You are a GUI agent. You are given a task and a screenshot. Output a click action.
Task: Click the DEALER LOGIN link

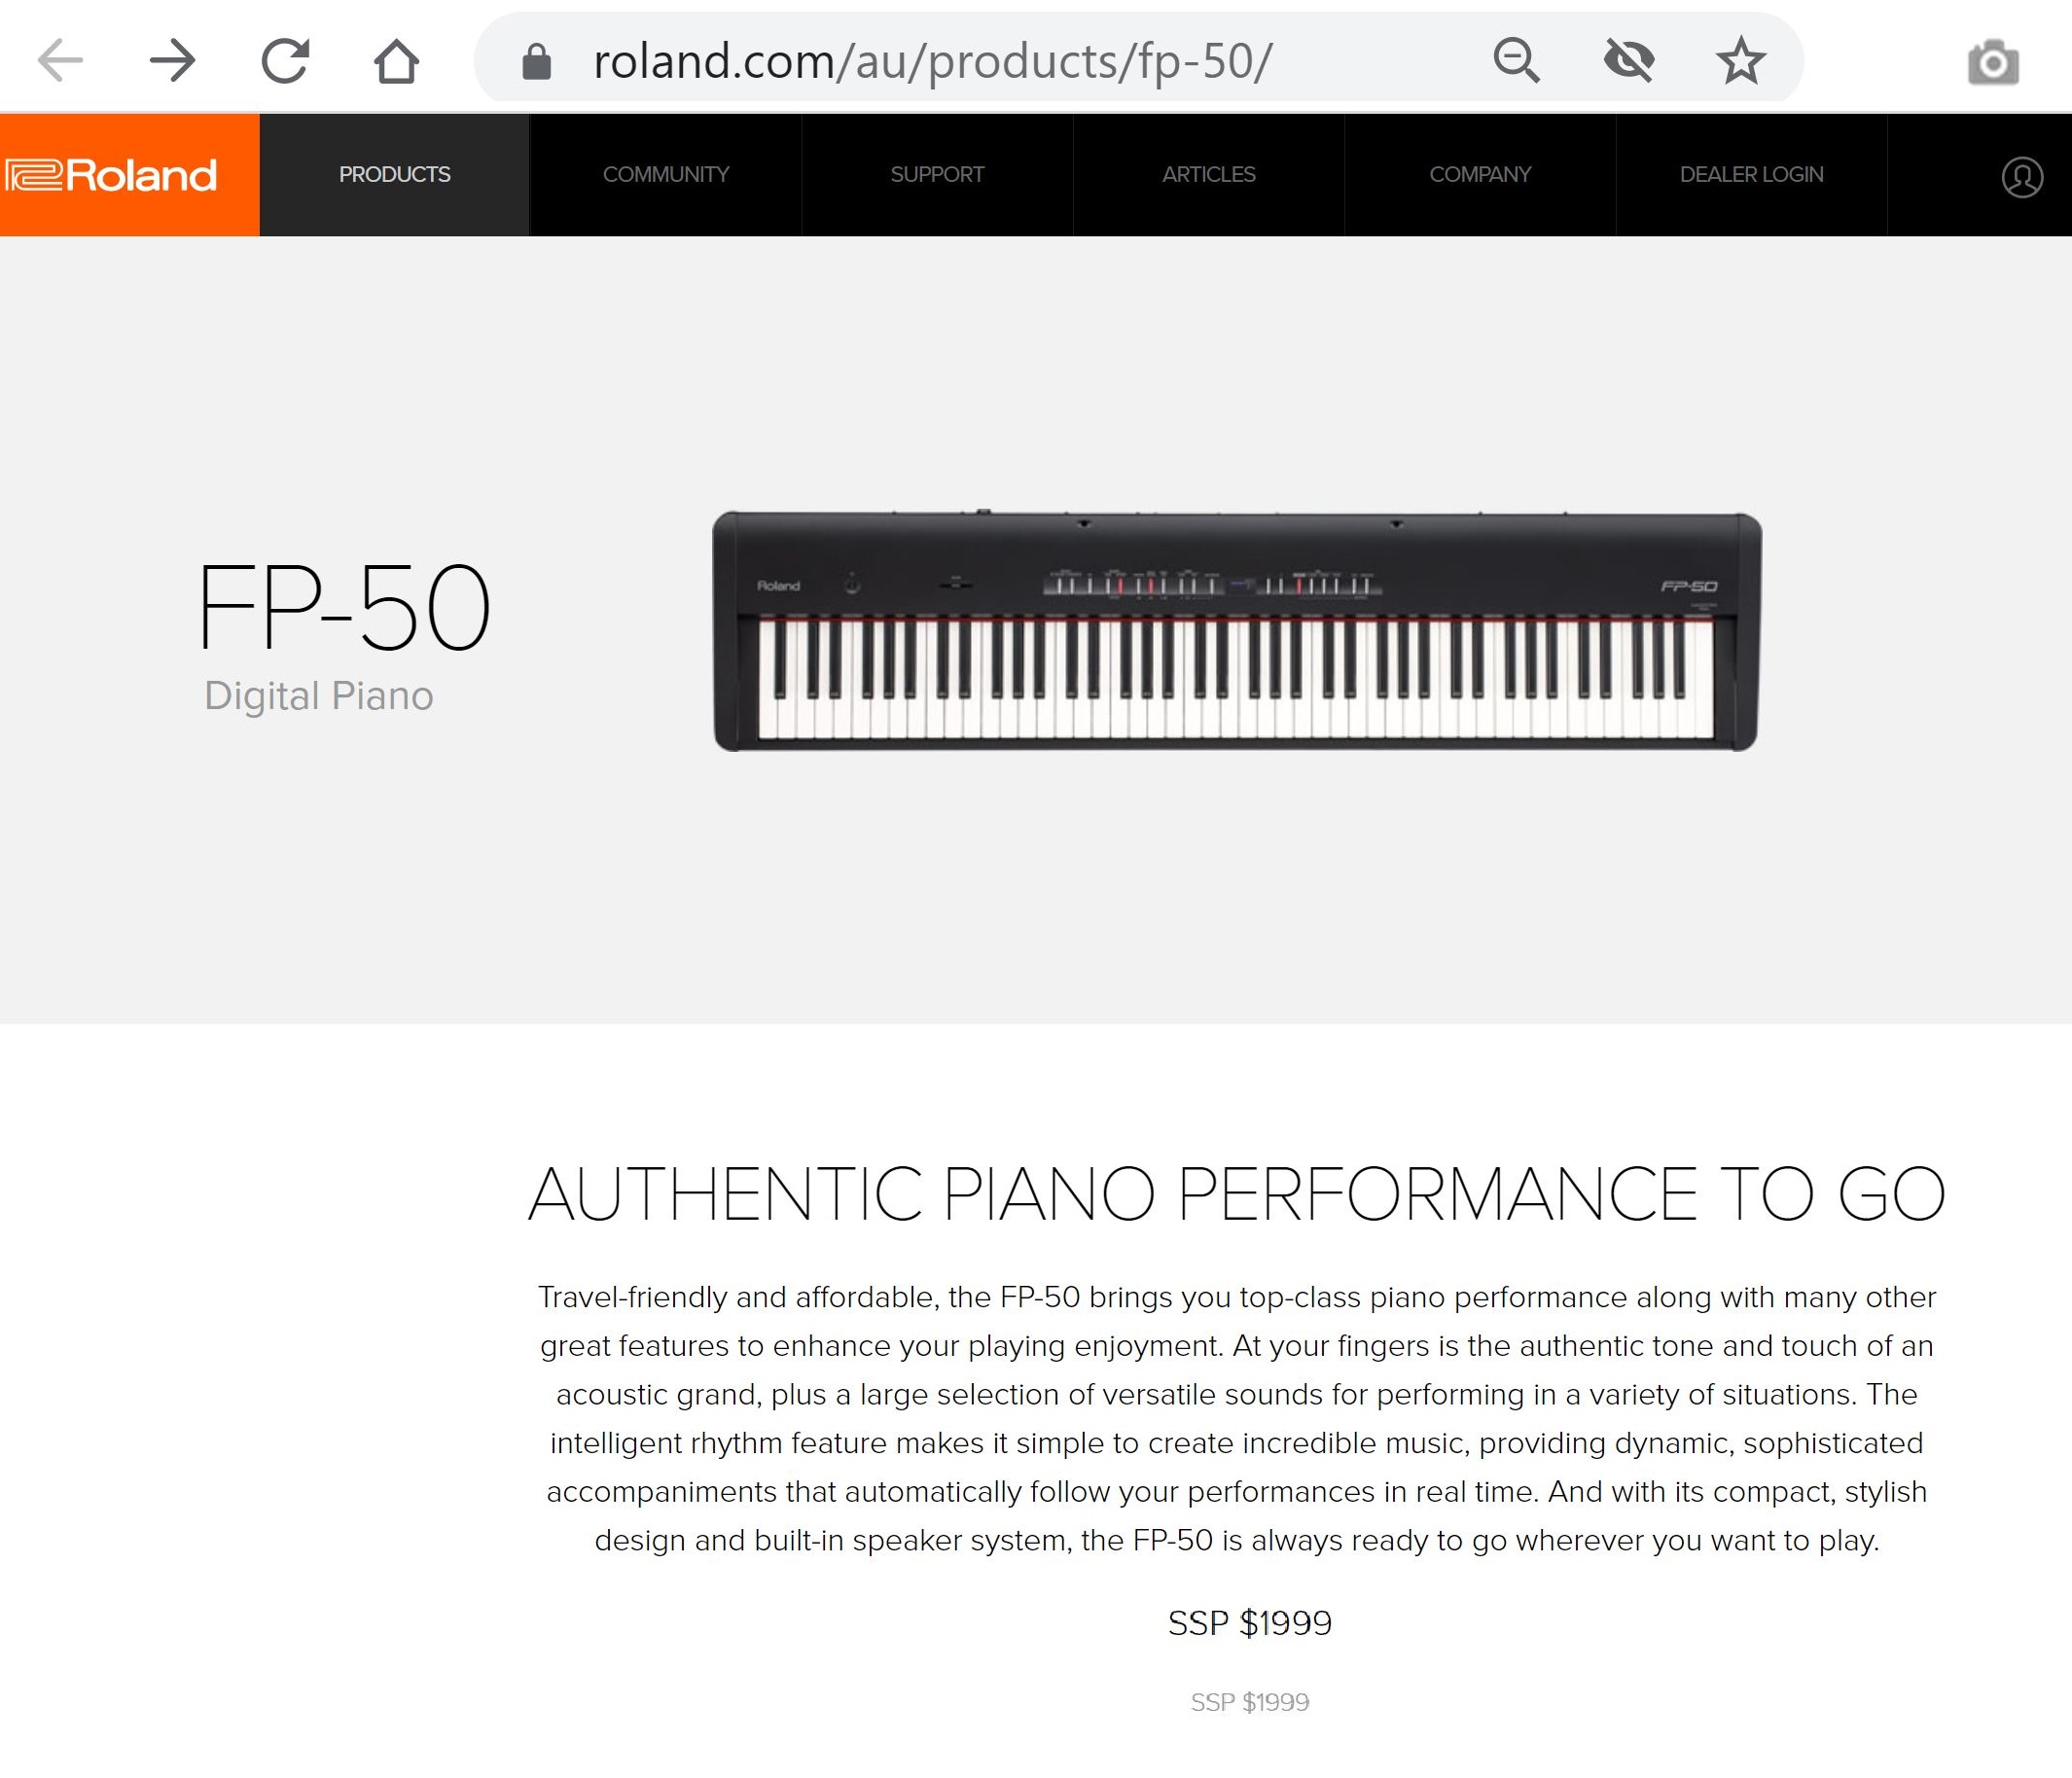1752,175
